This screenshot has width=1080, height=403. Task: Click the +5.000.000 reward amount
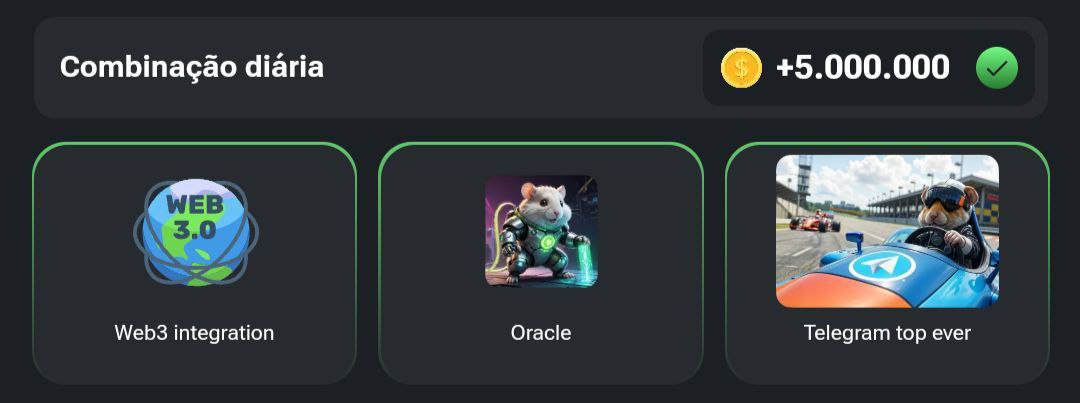tap(862, 68)
